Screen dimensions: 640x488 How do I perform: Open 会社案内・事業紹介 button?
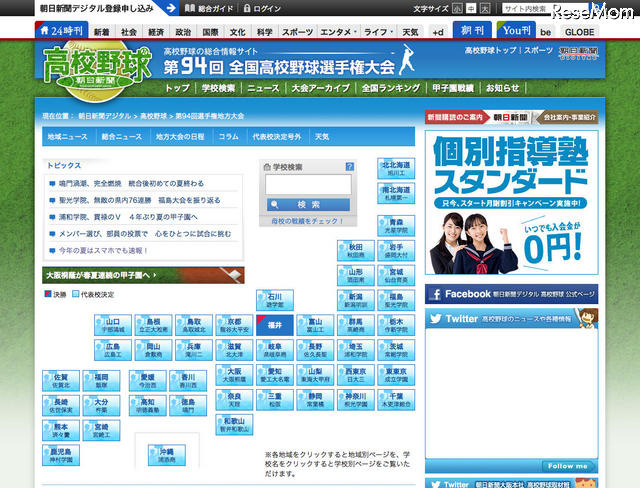coord(569,118)
